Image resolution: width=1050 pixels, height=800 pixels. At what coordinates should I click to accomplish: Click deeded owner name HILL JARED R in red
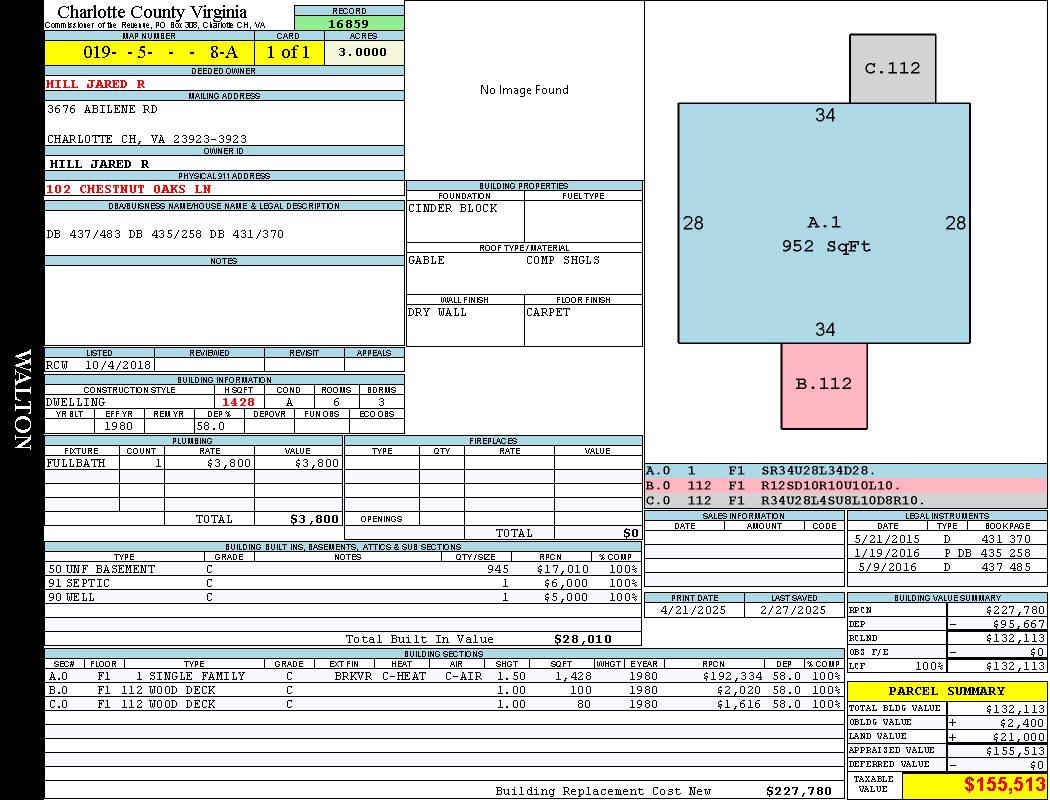[x=96, y=84]
